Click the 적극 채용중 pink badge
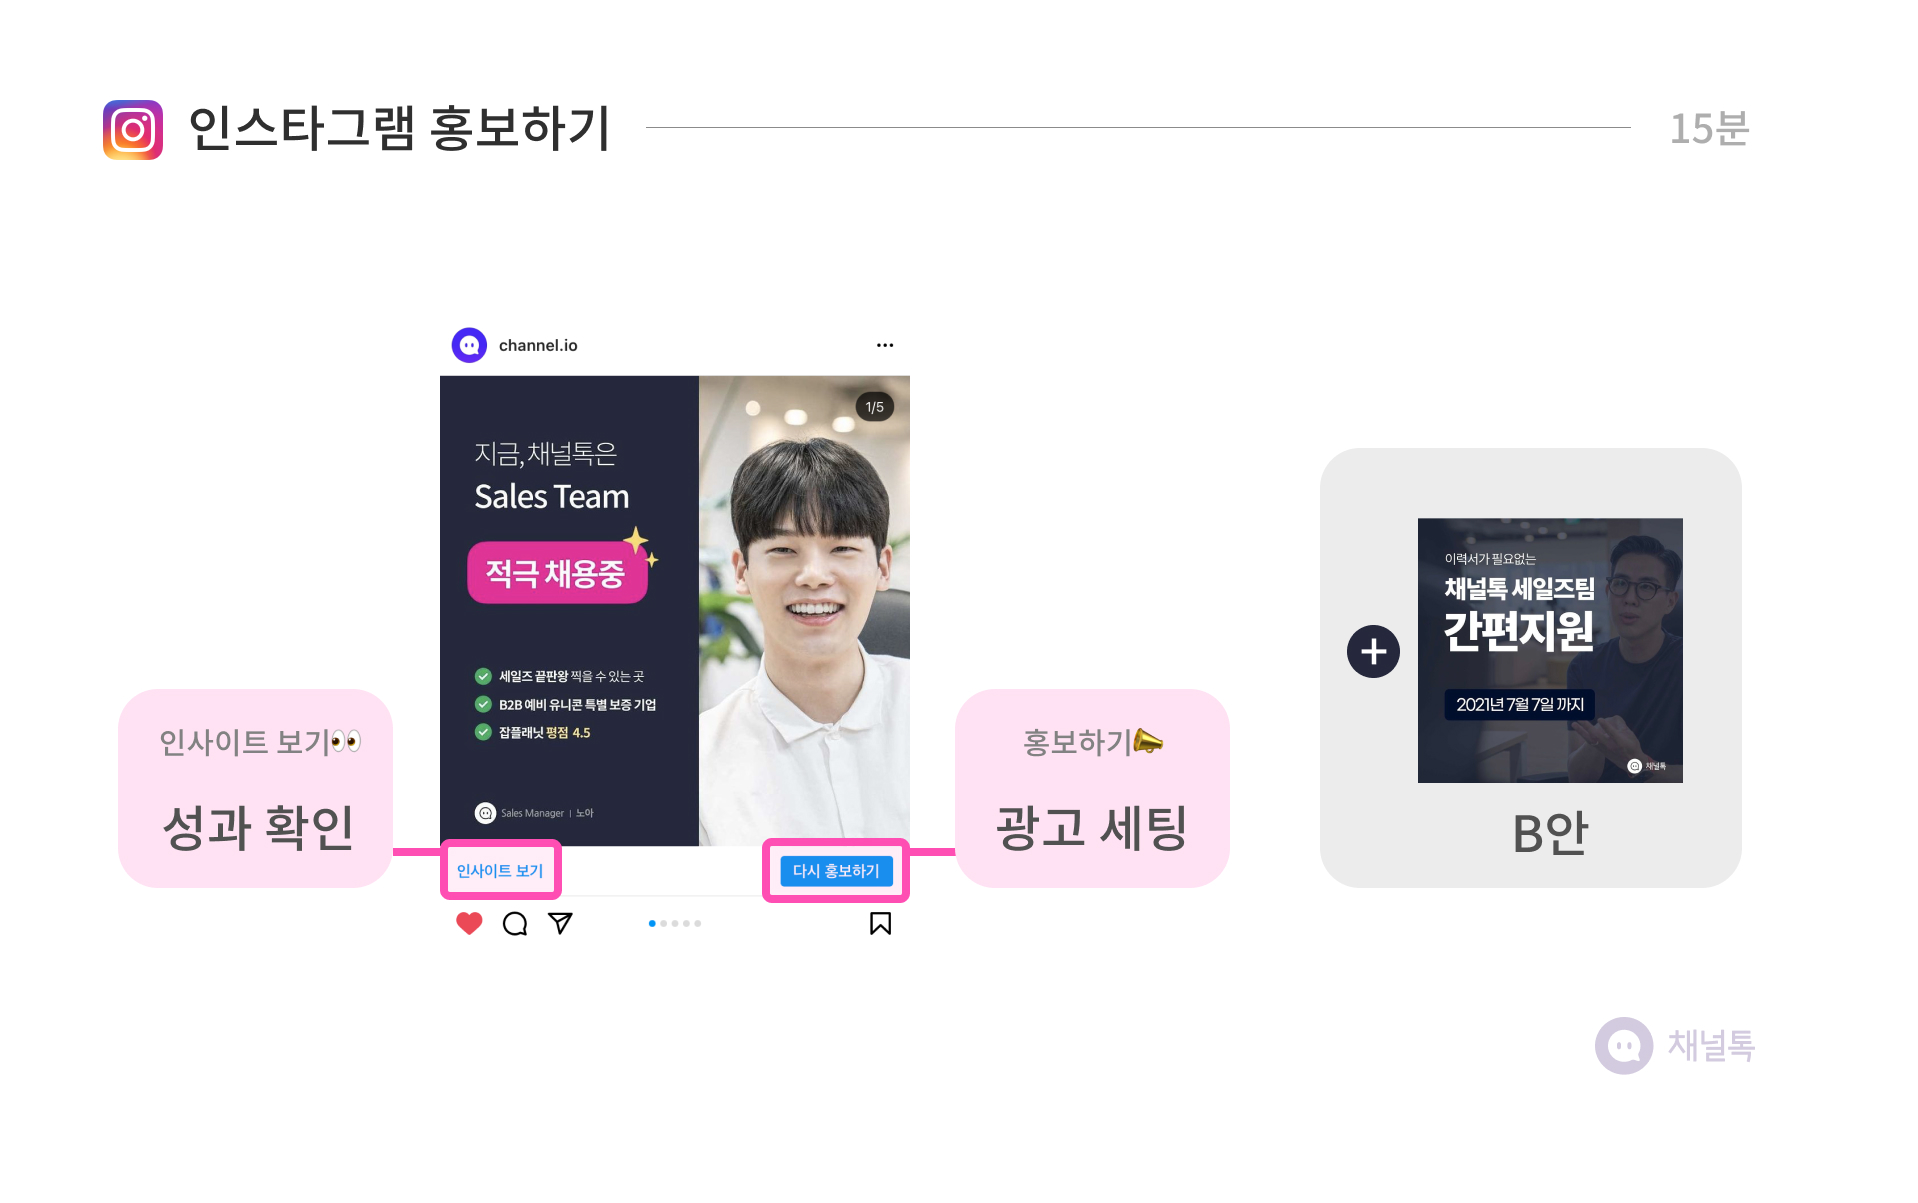The image size is (1918, 1203). click(x=557, y=573)
